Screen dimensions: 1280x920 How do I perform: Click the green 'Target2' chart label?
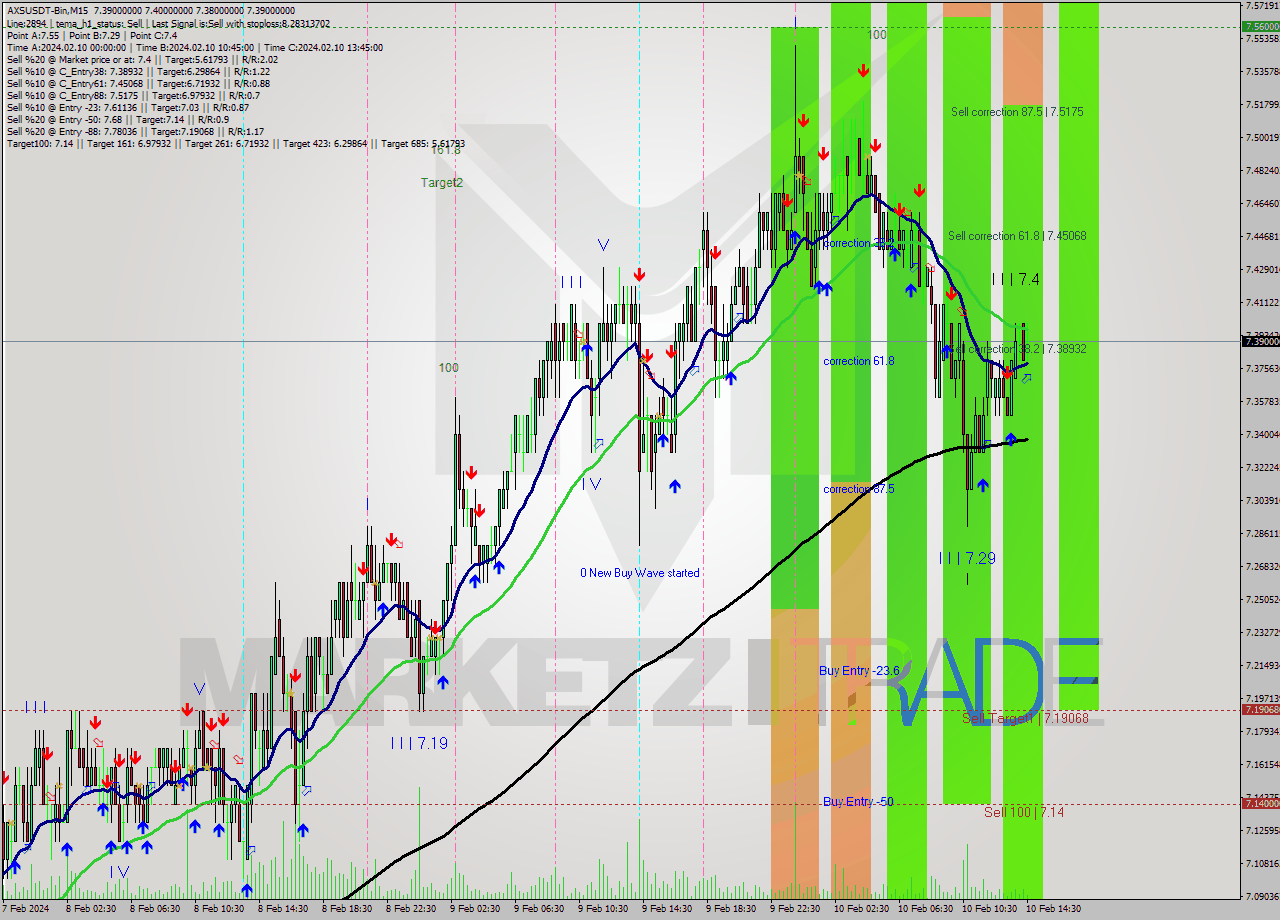(x=441, y=183)
